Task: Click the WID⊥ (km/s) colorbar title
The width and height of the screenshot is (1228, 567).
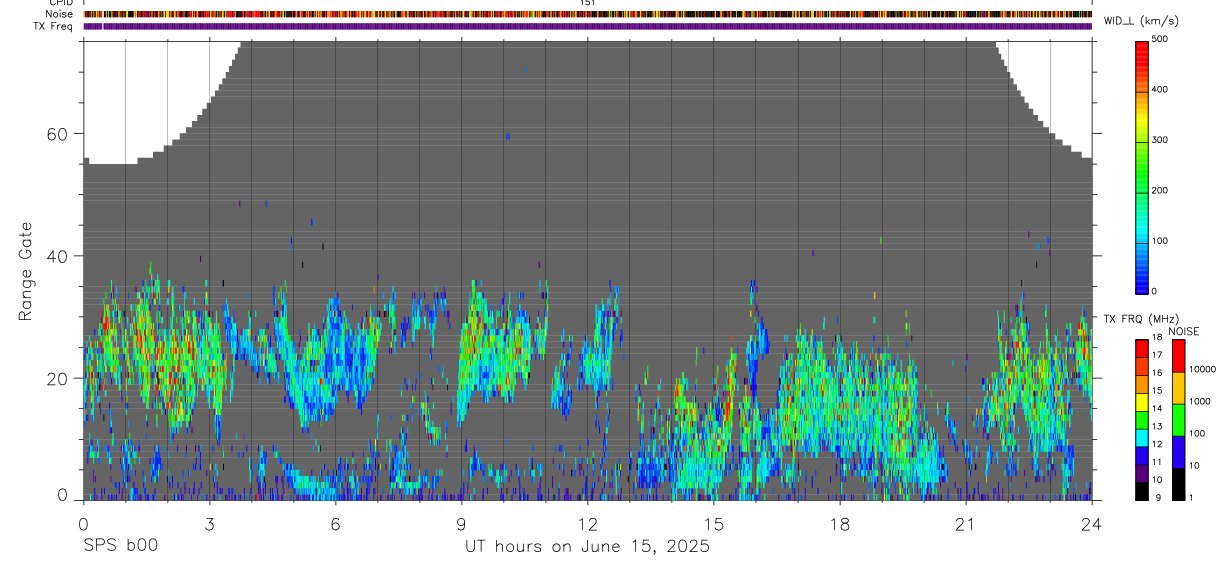Action: 1142,22
